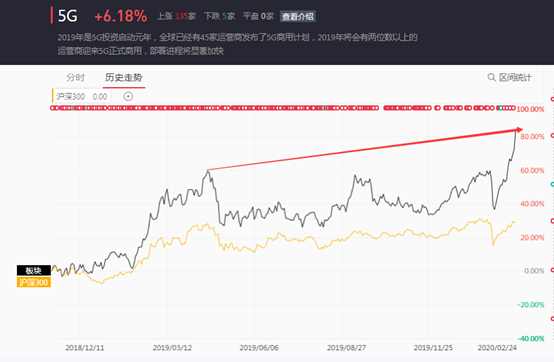Select the 历史走势 tab
Viewport: 554px width, 362px height.
pos(124,77)
